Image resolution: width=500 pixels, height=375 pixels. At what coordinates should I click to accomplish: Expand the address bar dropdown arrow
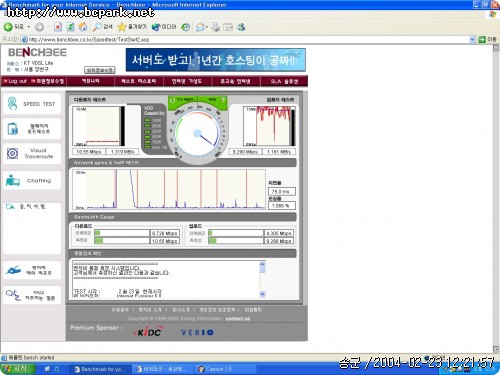472,39
